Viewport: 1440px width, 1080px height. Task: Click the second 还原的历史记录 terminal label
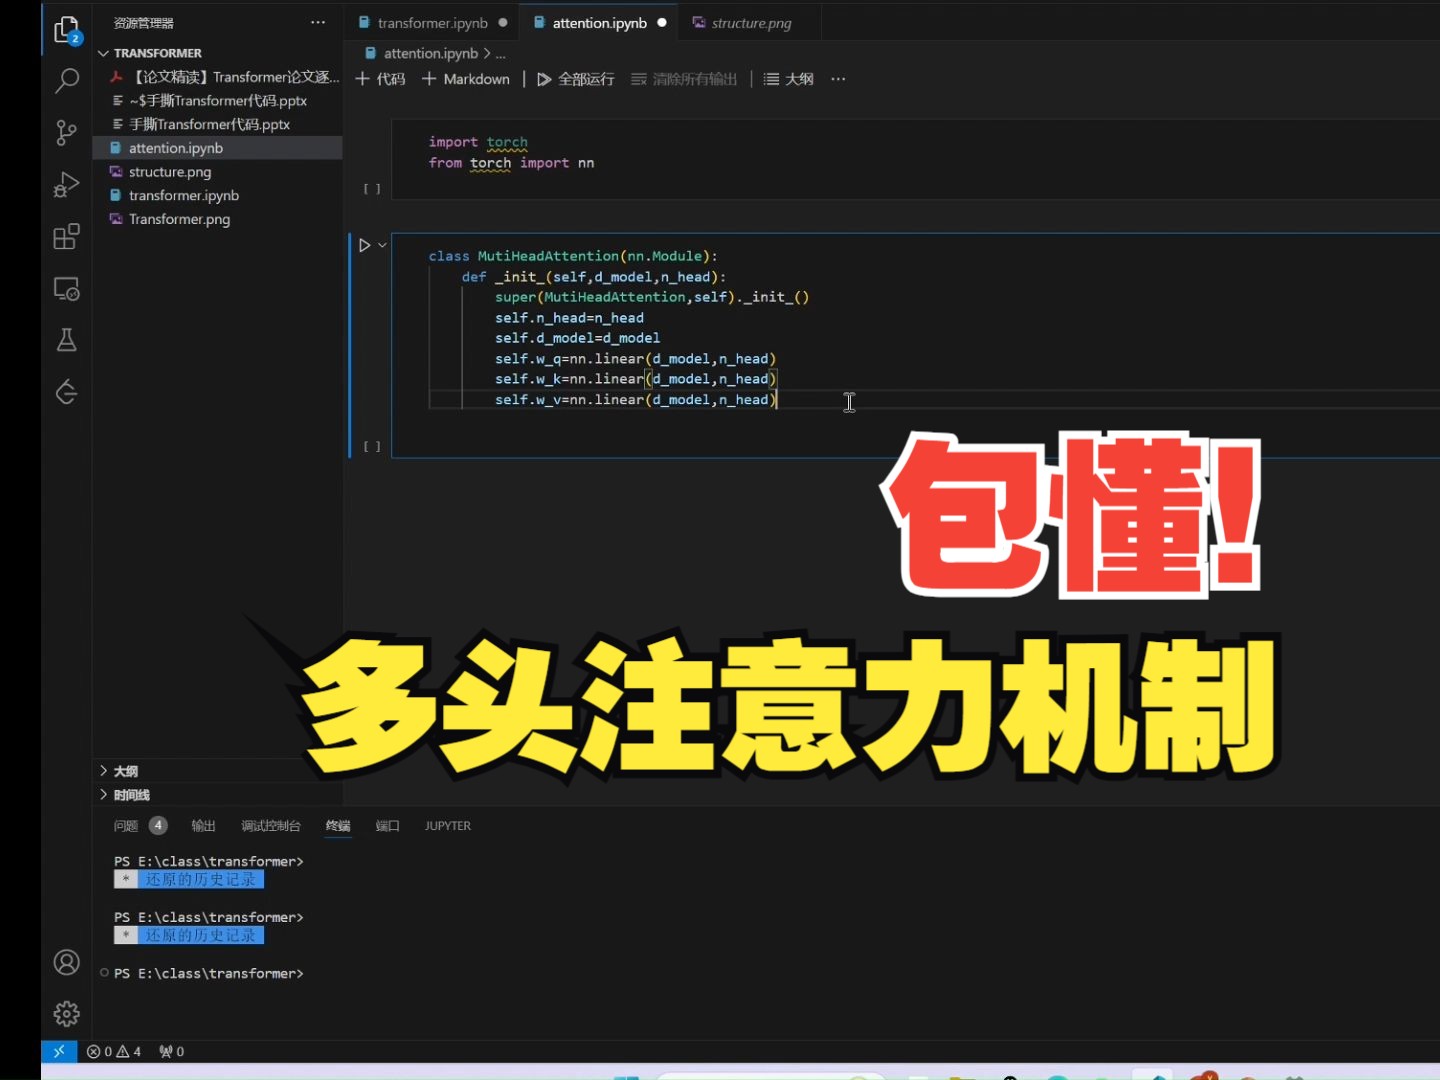[200, 936]
